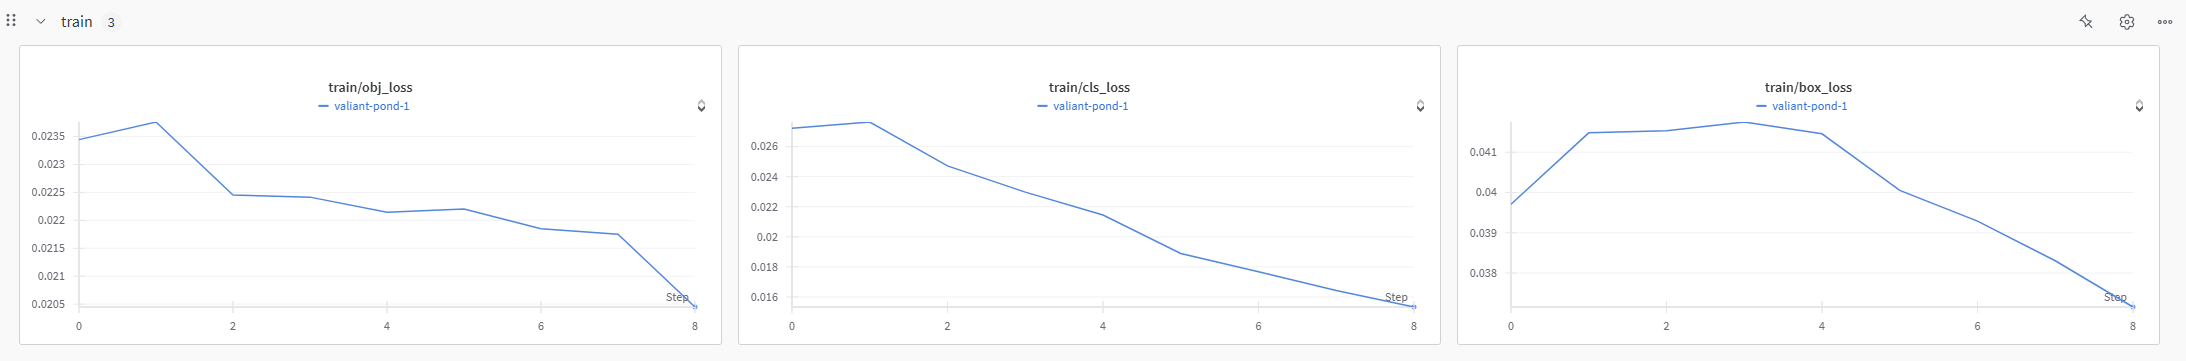Click final data point in cls_loss chart
The height and width of the screenshot is (361, 2186).
pyautogui.click(x=1414, y=307)
